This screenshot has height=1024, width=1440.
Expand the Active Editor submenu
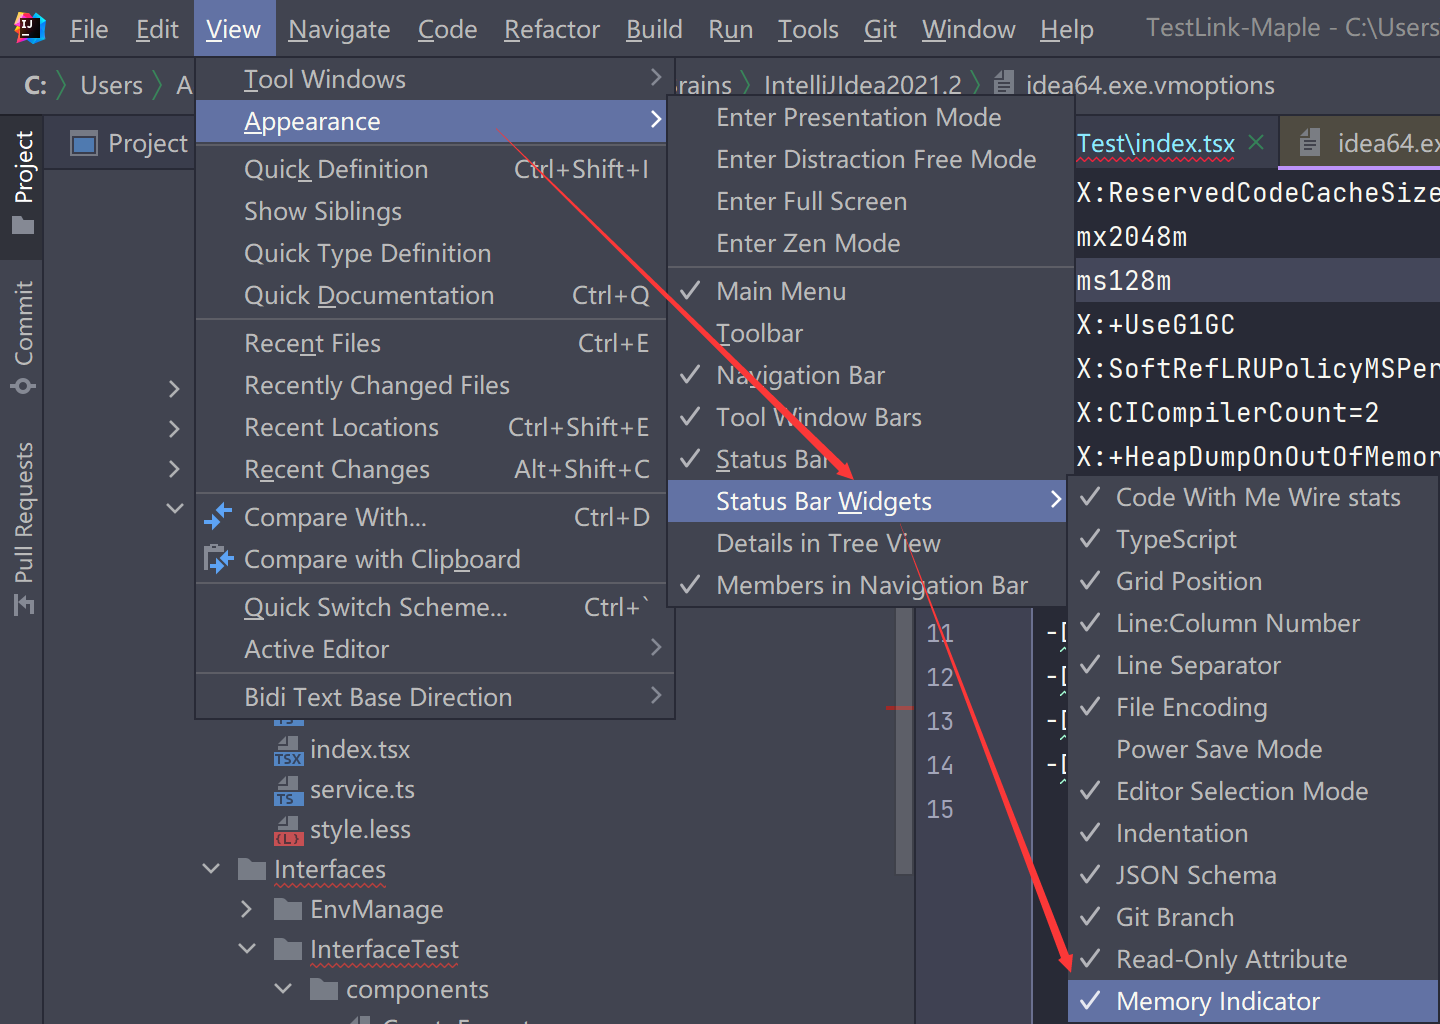(x=435, y=649)
